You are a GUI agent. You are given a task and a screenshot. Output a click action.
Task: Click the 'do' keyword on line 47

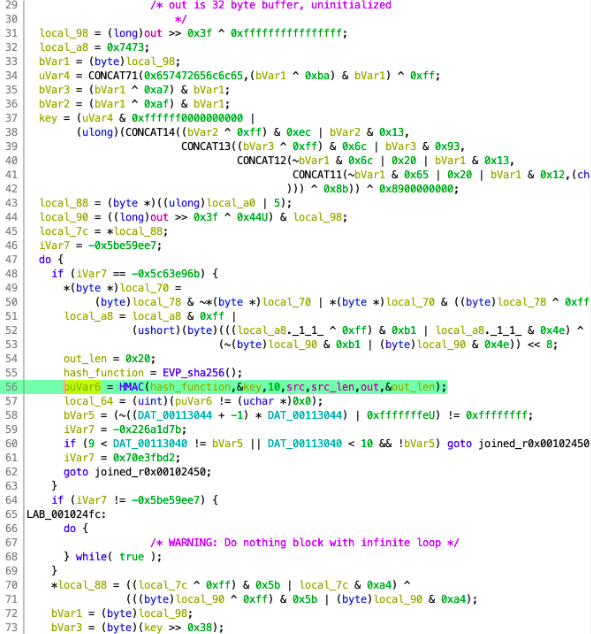(x=45, y=260)
